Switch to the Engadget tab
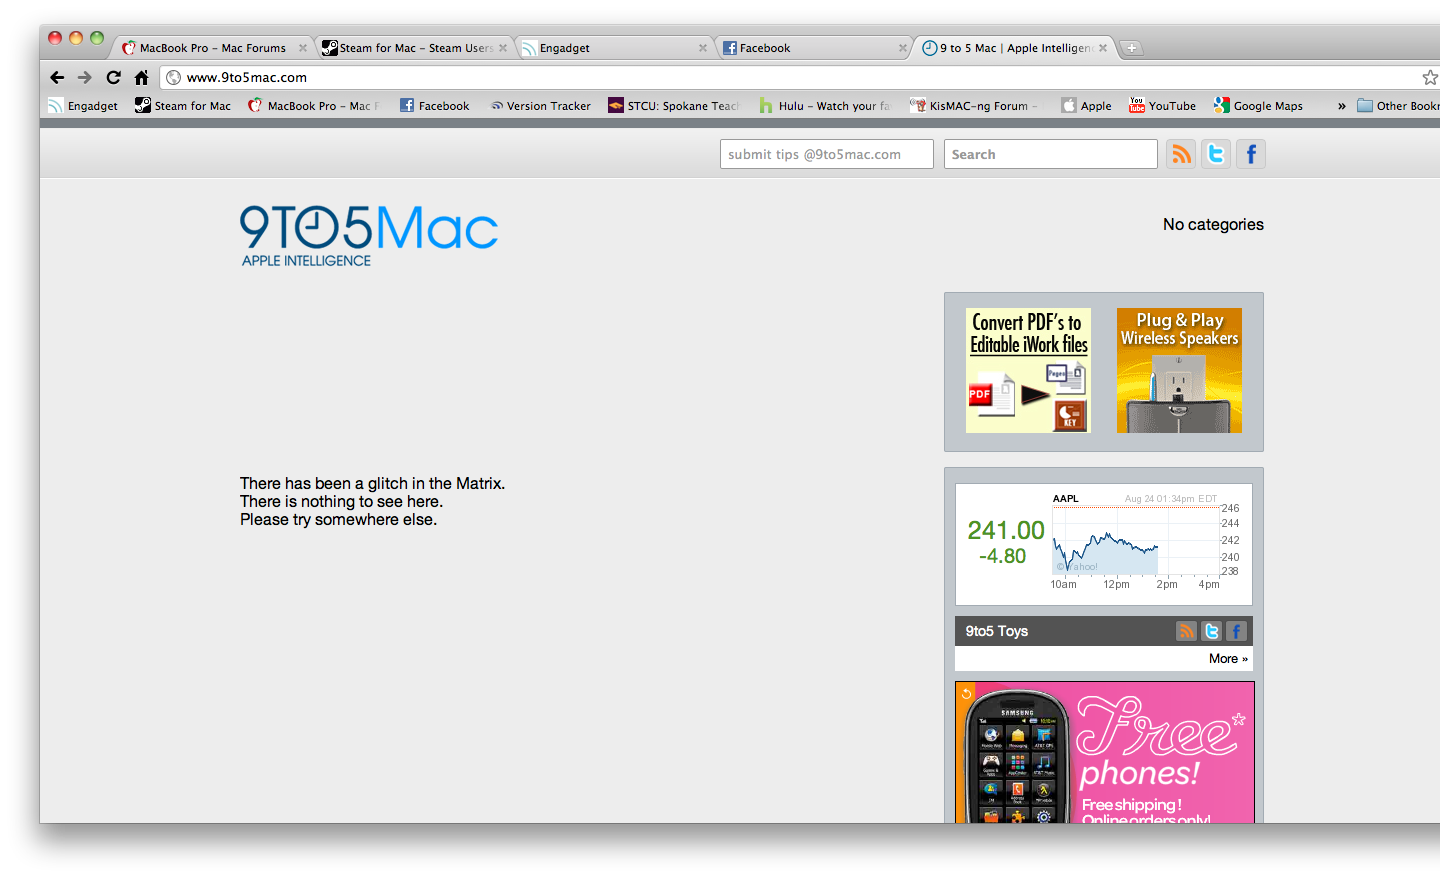Screen dimensions: 1440x878 point(615,48)
